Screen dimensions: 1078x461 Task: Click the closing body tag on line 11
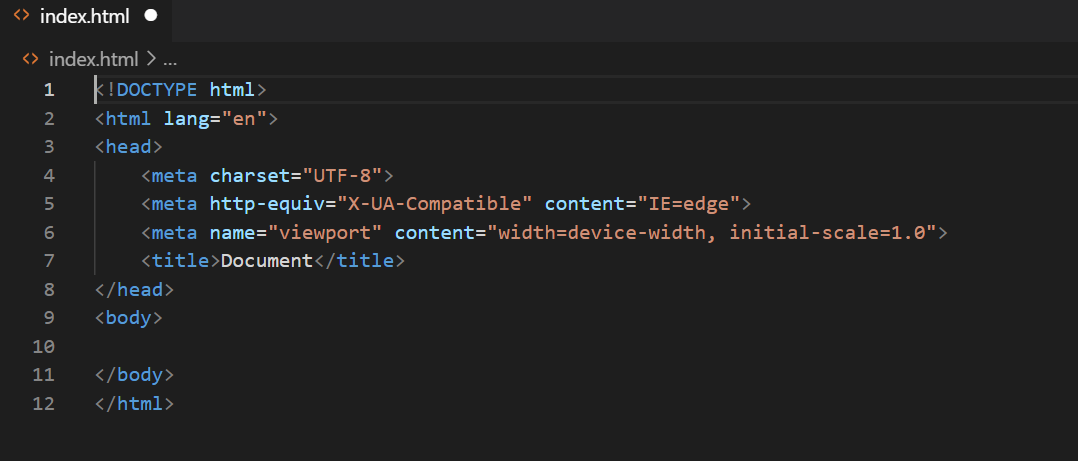click(x=134, y=375)
